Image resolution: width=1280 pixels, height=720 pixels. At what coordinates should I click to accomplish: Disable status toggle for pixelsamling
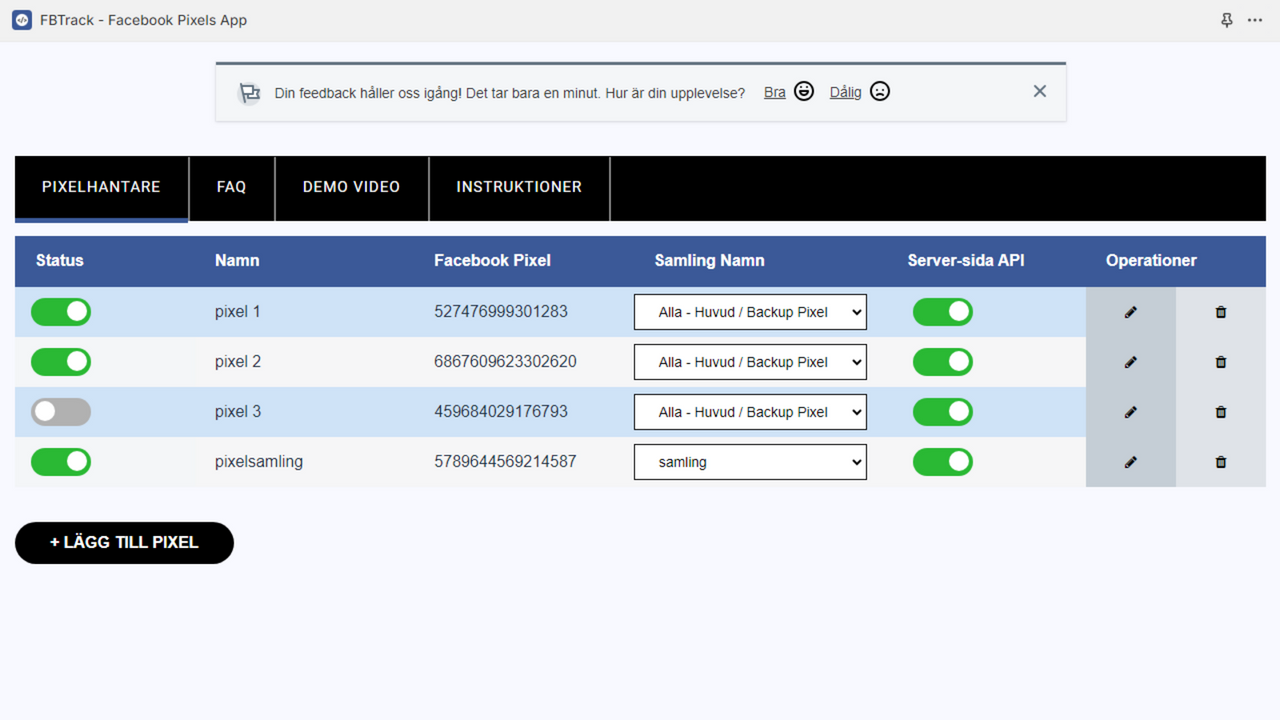pos(61,462)
